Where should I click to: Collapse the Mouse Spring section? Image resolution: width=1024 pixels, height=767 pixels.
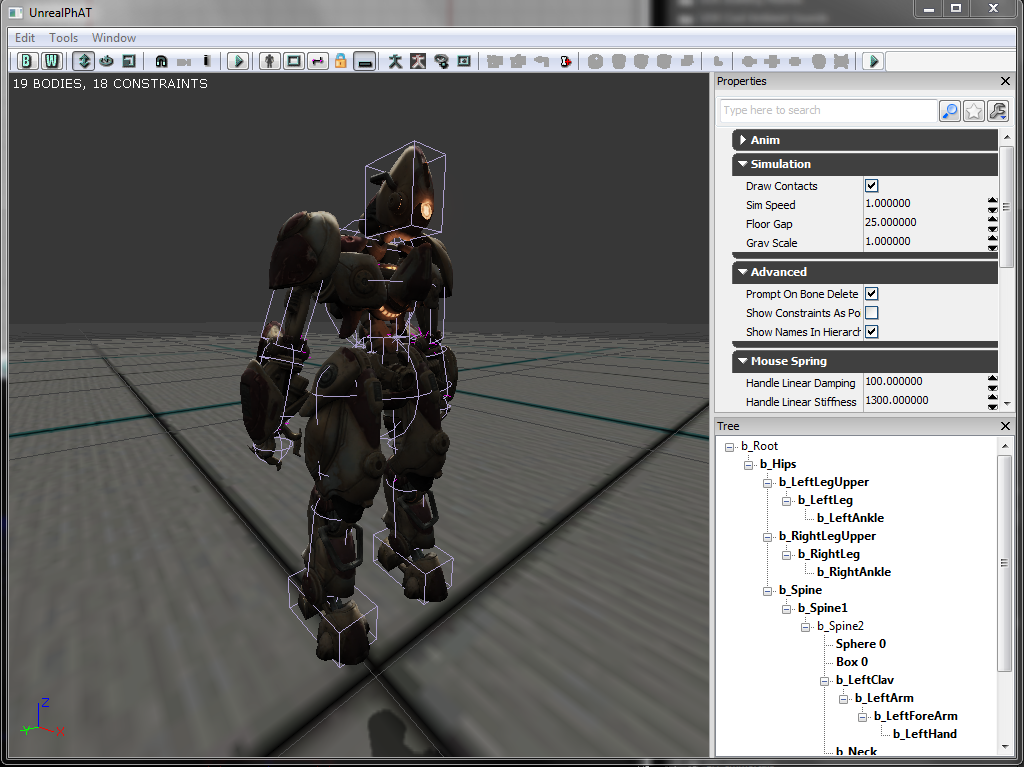(743, 361)
